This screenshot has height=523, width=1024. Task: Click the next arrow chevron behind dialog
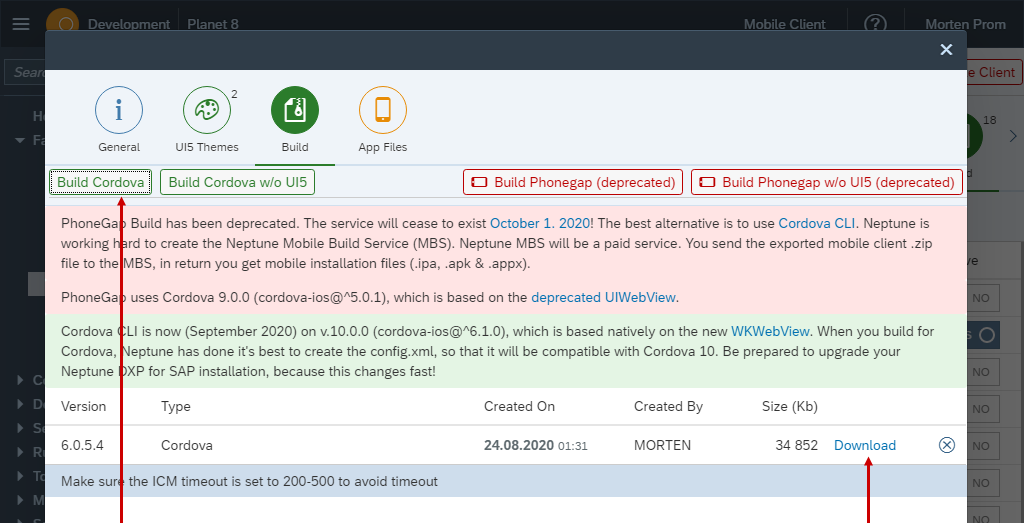click(x=1014, y=136)
